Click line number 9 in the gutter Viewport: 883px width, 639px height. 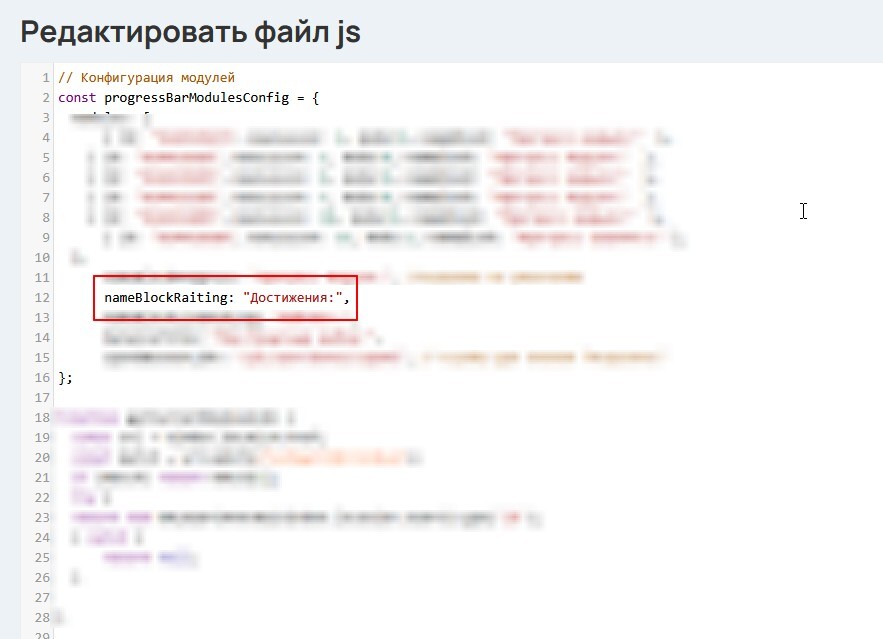click(x=46, y=238)
